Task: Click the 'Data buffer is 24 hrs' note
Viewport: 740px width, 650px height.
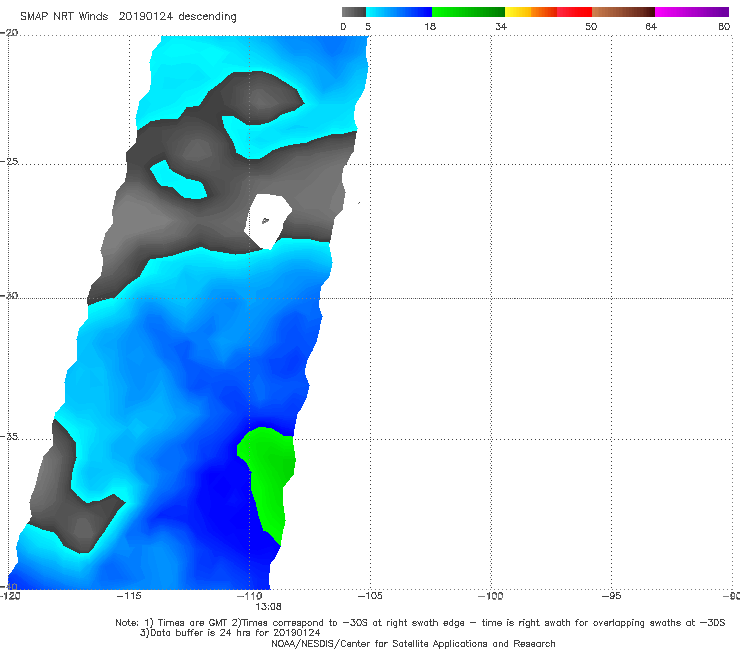Action: tap(230, 633)
